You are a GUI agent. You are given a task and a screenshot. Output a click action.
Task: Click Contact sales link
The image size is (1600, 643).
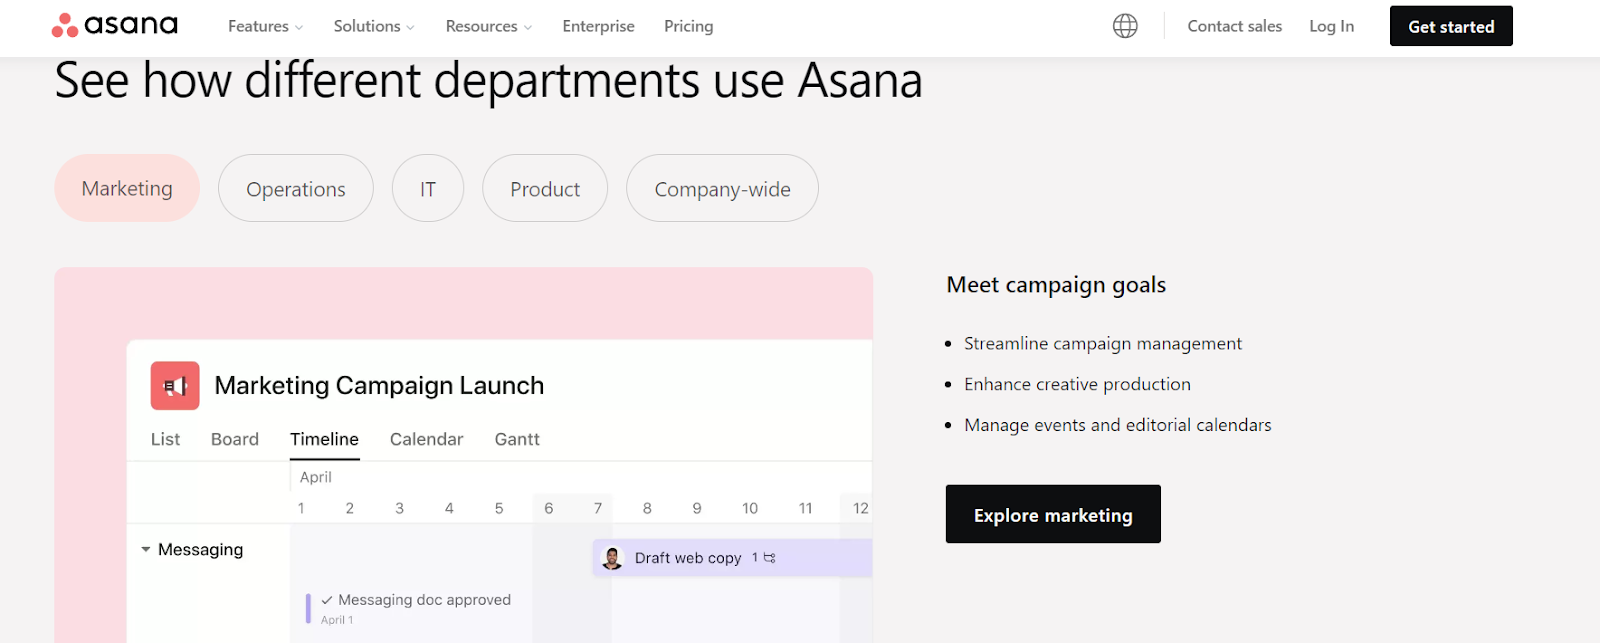coord(1234,26)
